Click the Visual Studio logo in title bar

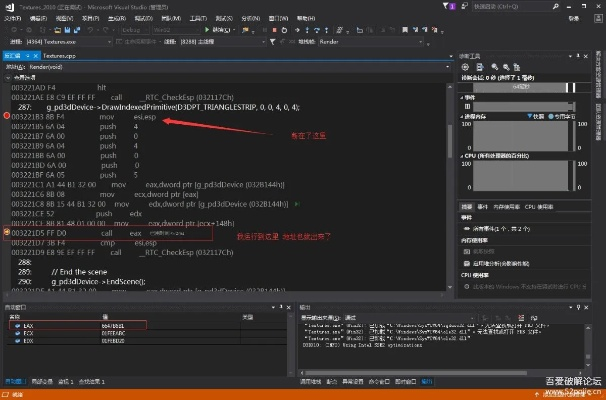point(8,5)
